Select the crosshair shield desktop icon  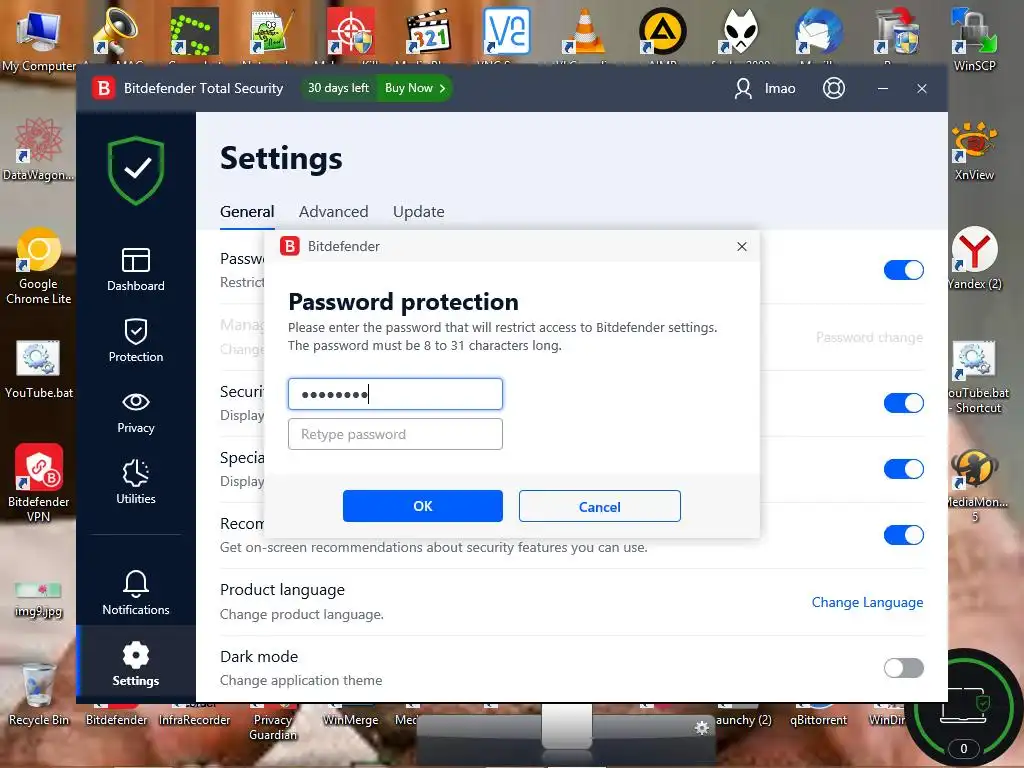[351, 31]
